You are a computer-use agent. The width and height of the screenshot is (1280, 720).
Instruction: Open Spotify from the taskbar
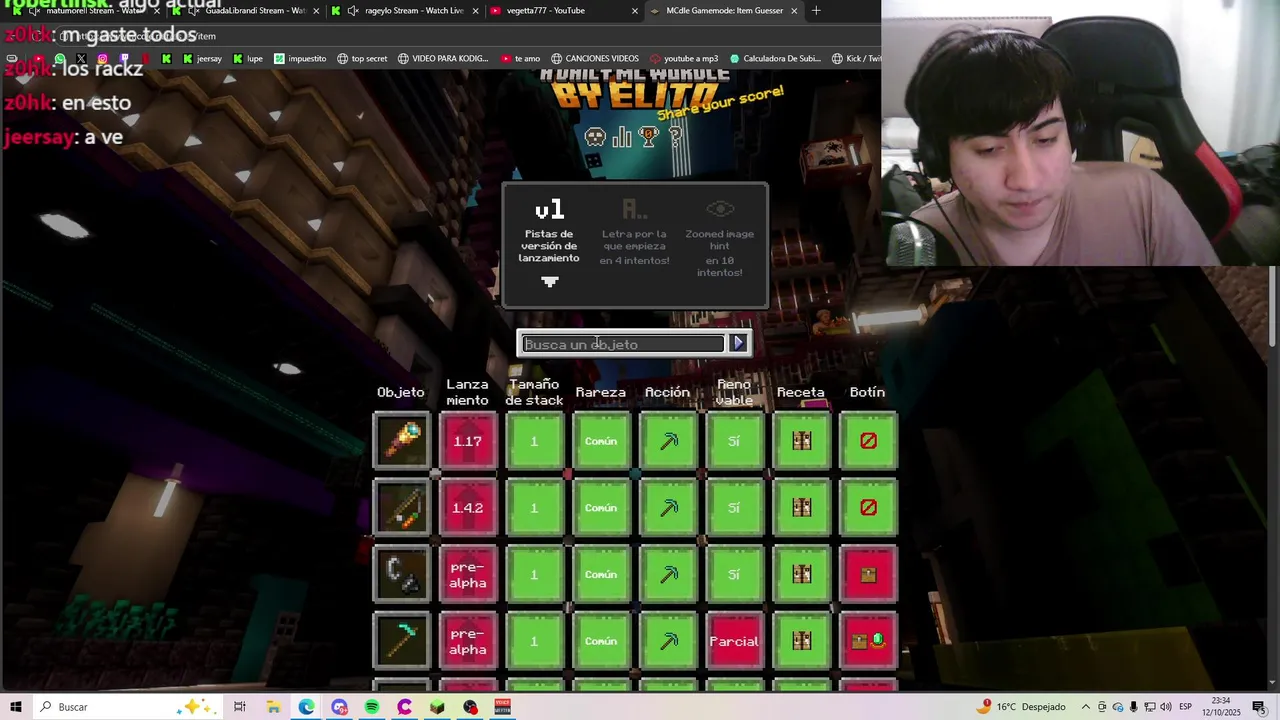372,707
